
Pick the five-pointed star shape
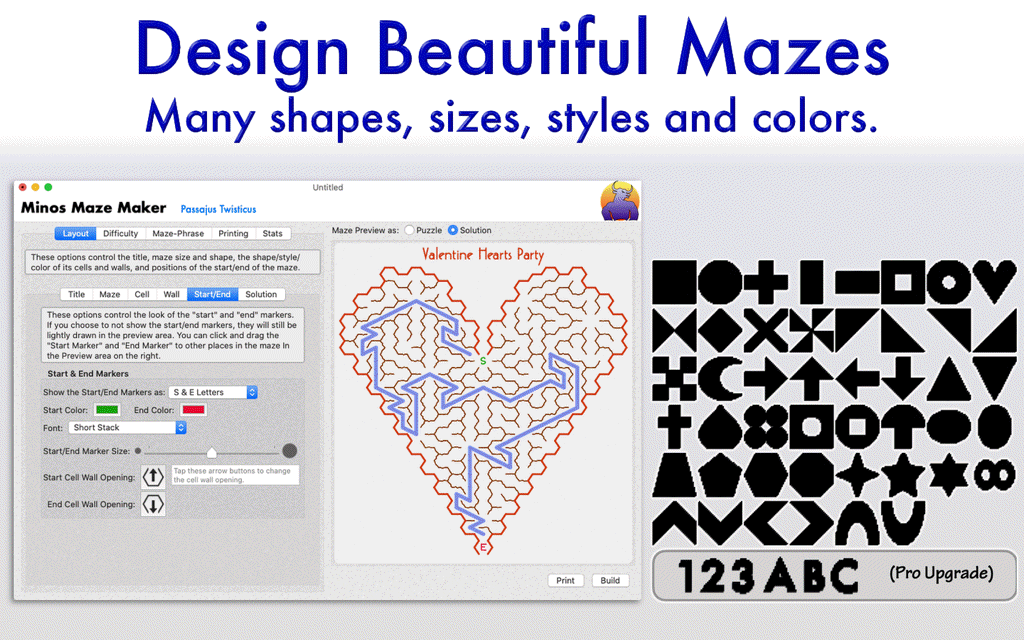click(900, 474)
